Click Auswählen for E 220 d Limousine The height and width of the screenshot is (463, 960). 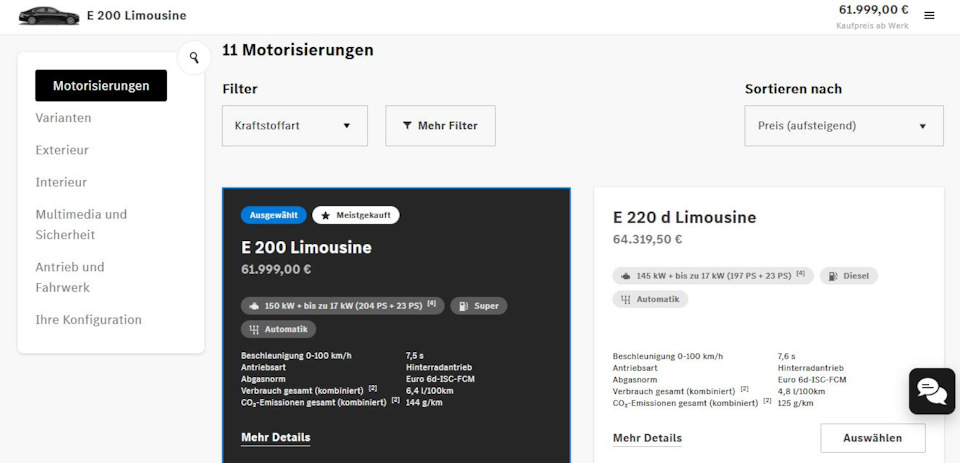(x=872, y=438)
